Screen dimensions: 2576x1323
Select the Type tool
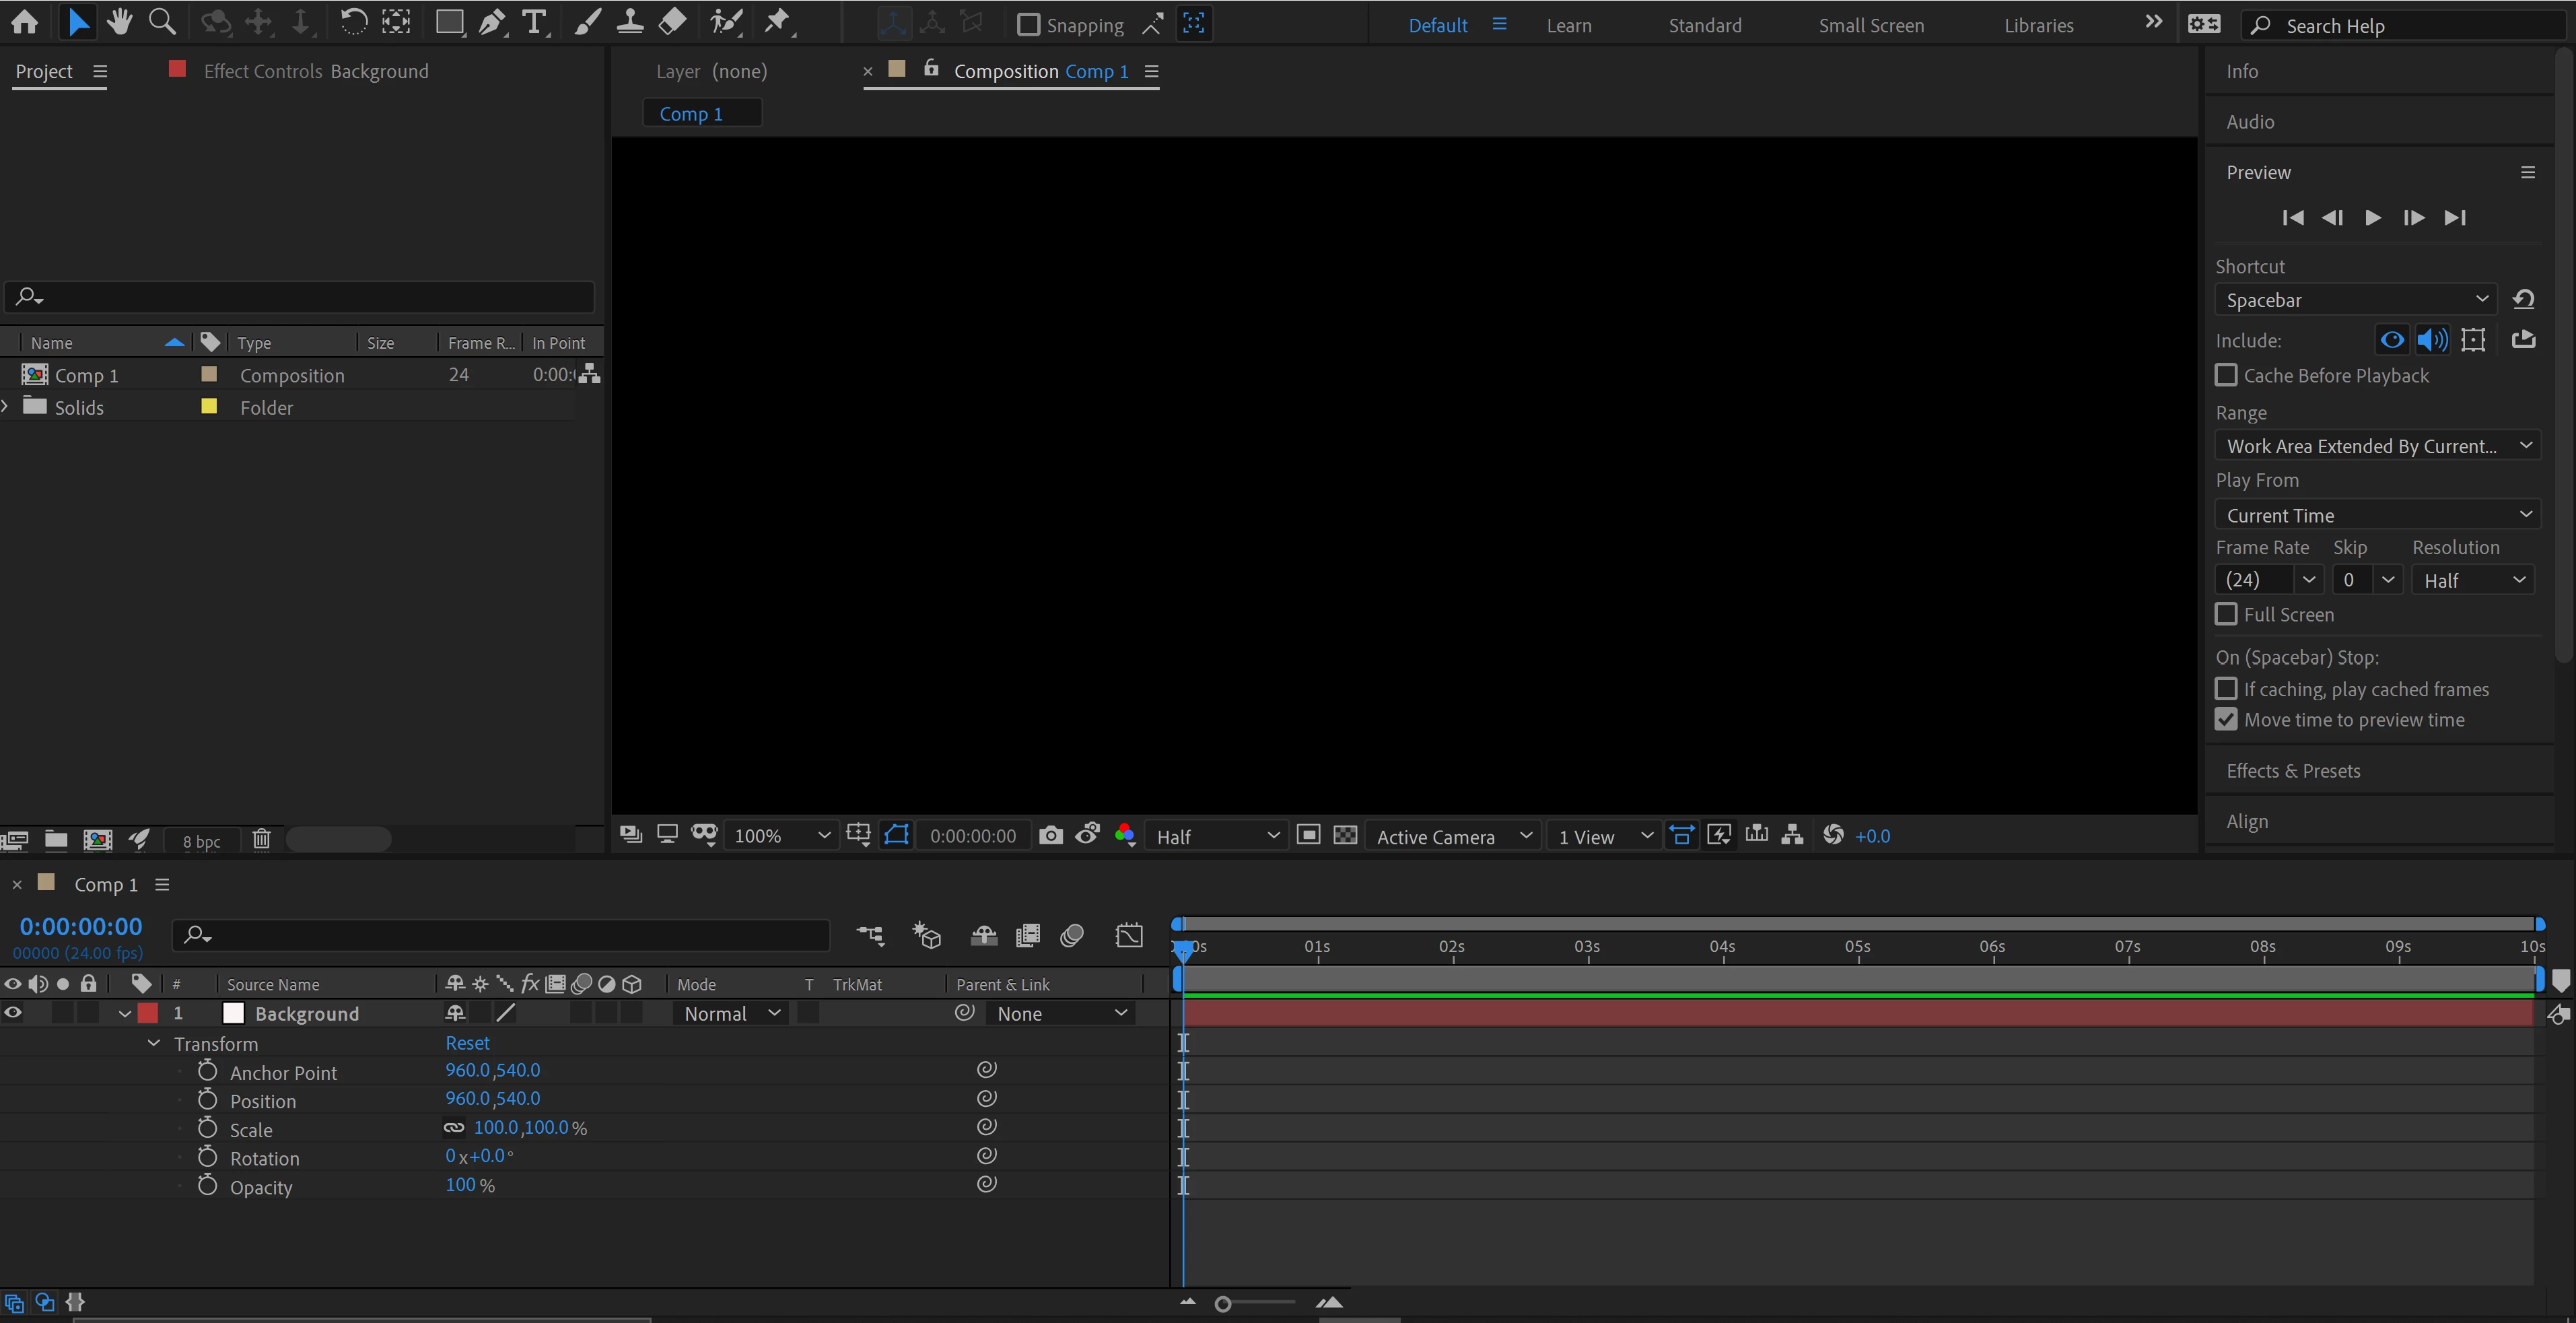pyautogui.click(x=535, y=22)
